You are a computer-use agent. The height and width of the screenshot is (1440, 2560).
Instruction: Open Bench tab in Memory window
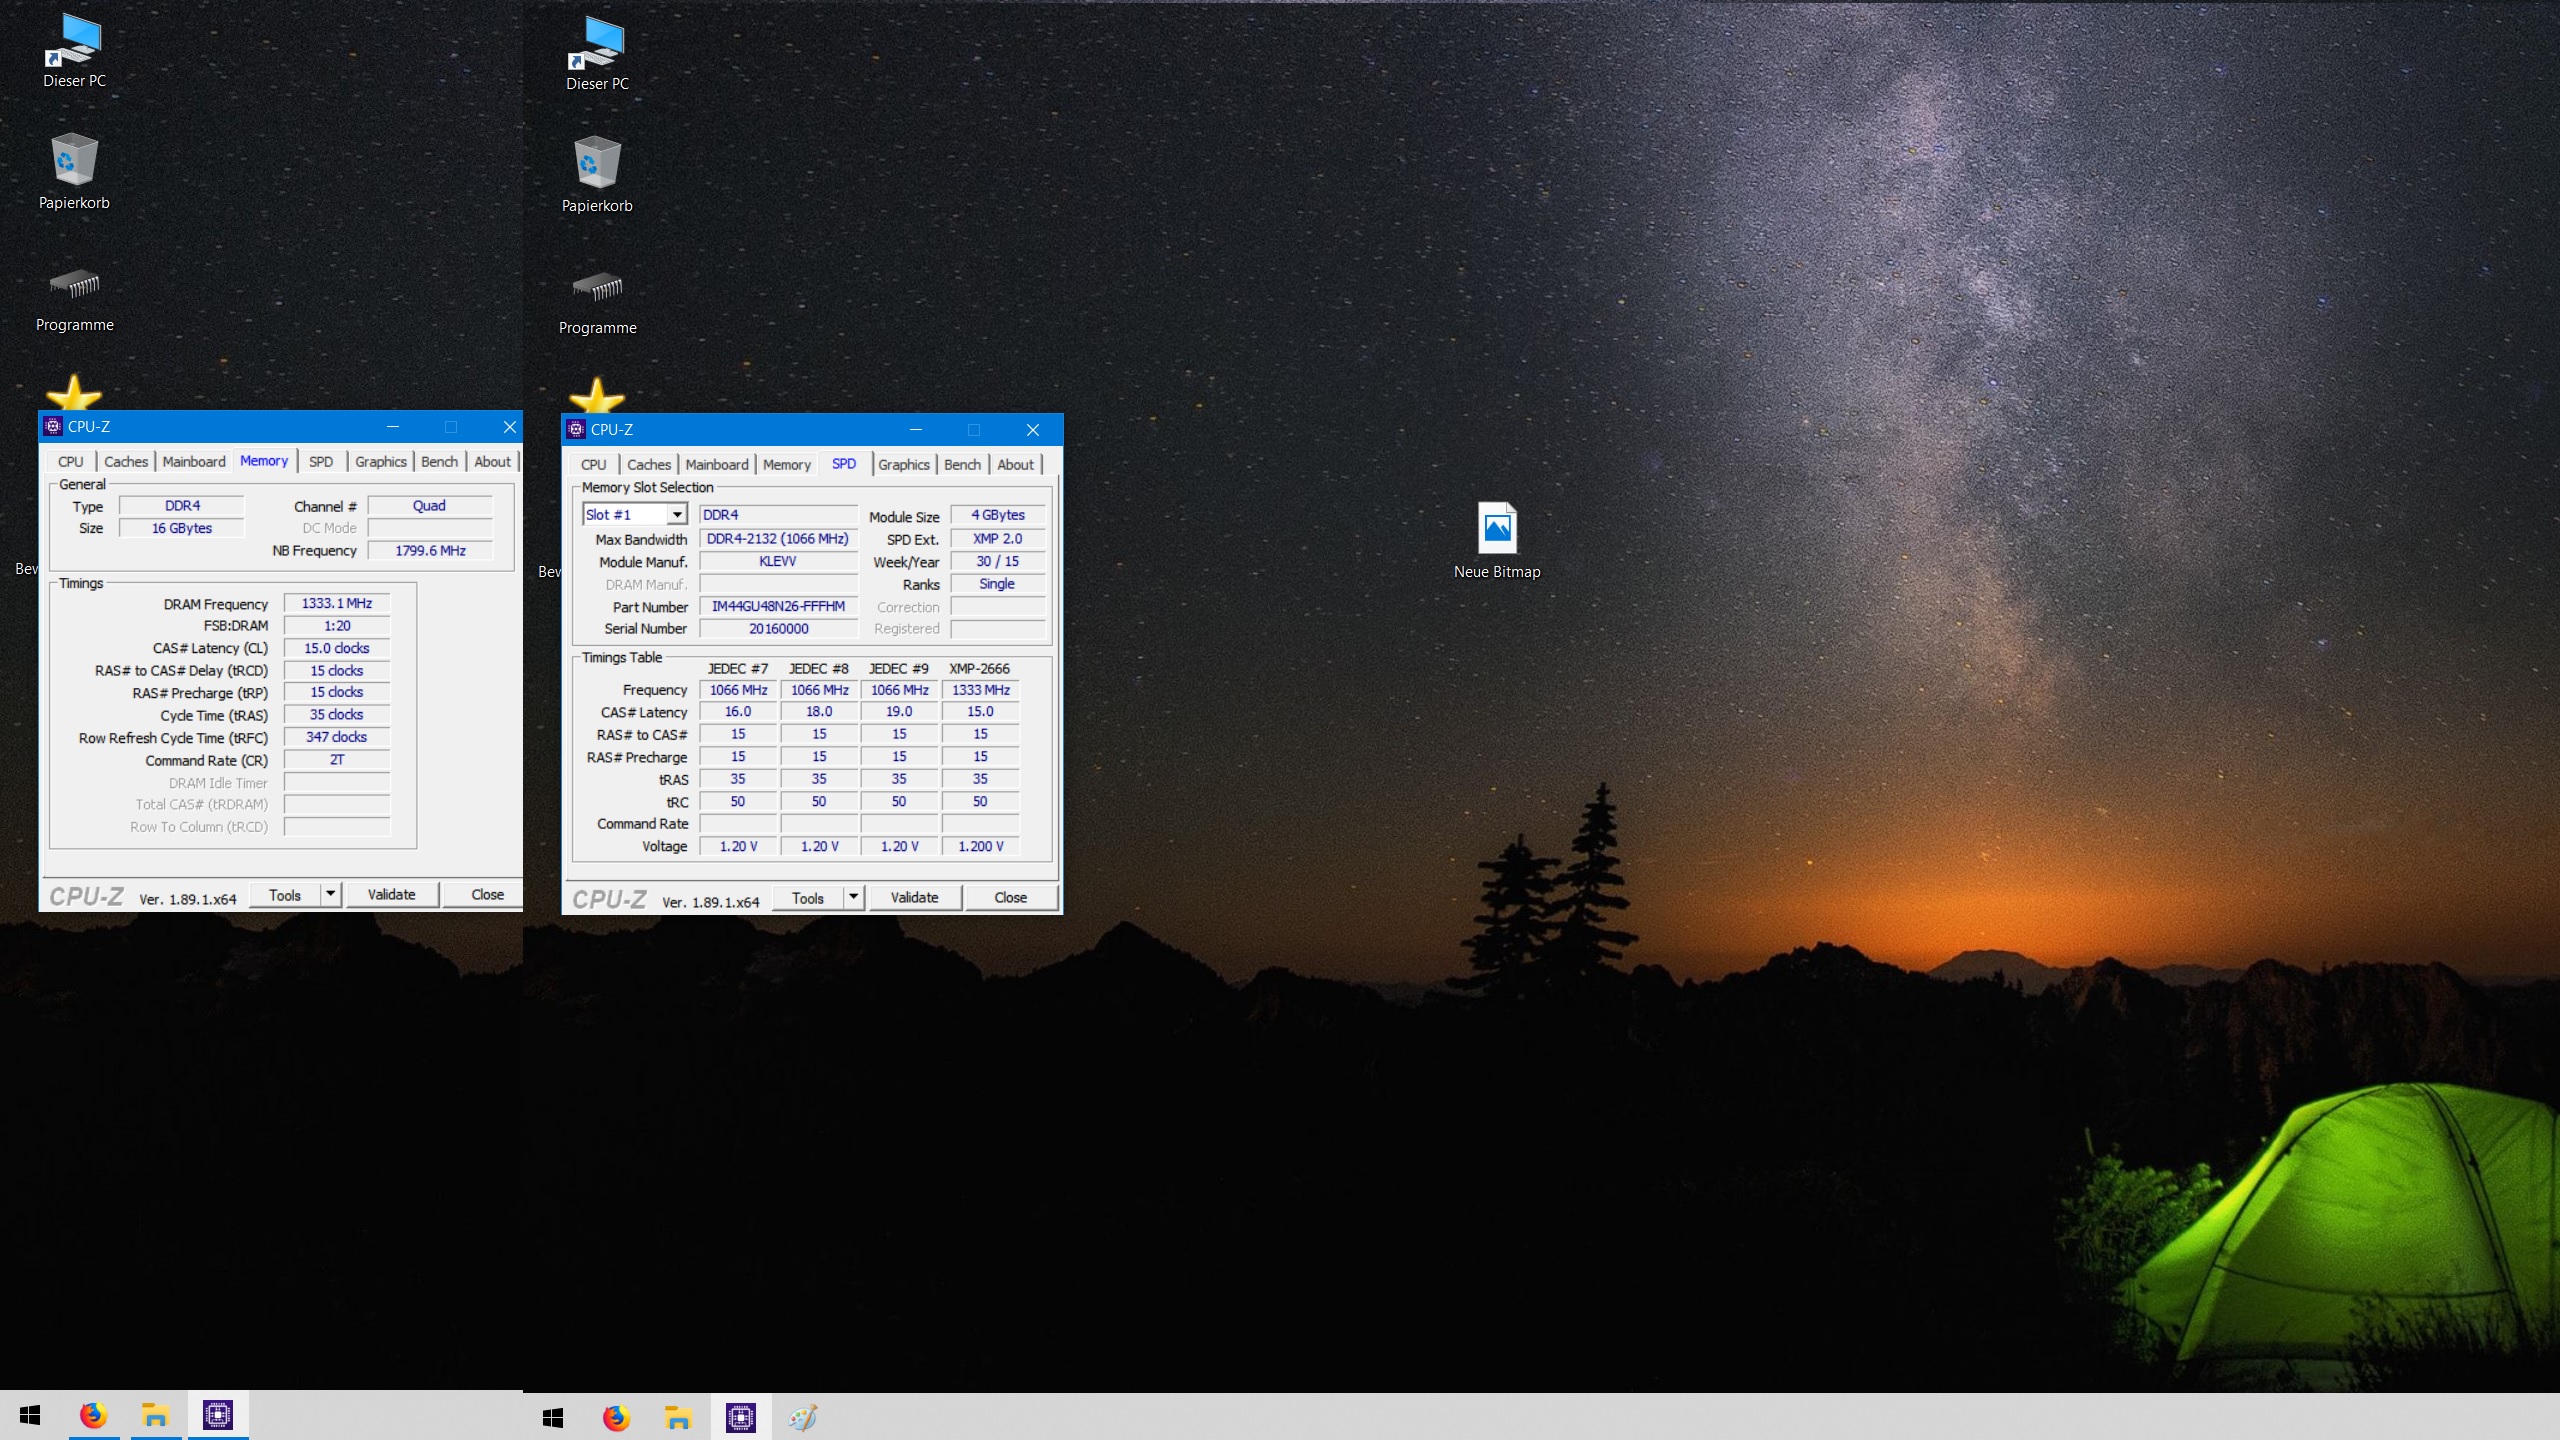coord(439,461)
